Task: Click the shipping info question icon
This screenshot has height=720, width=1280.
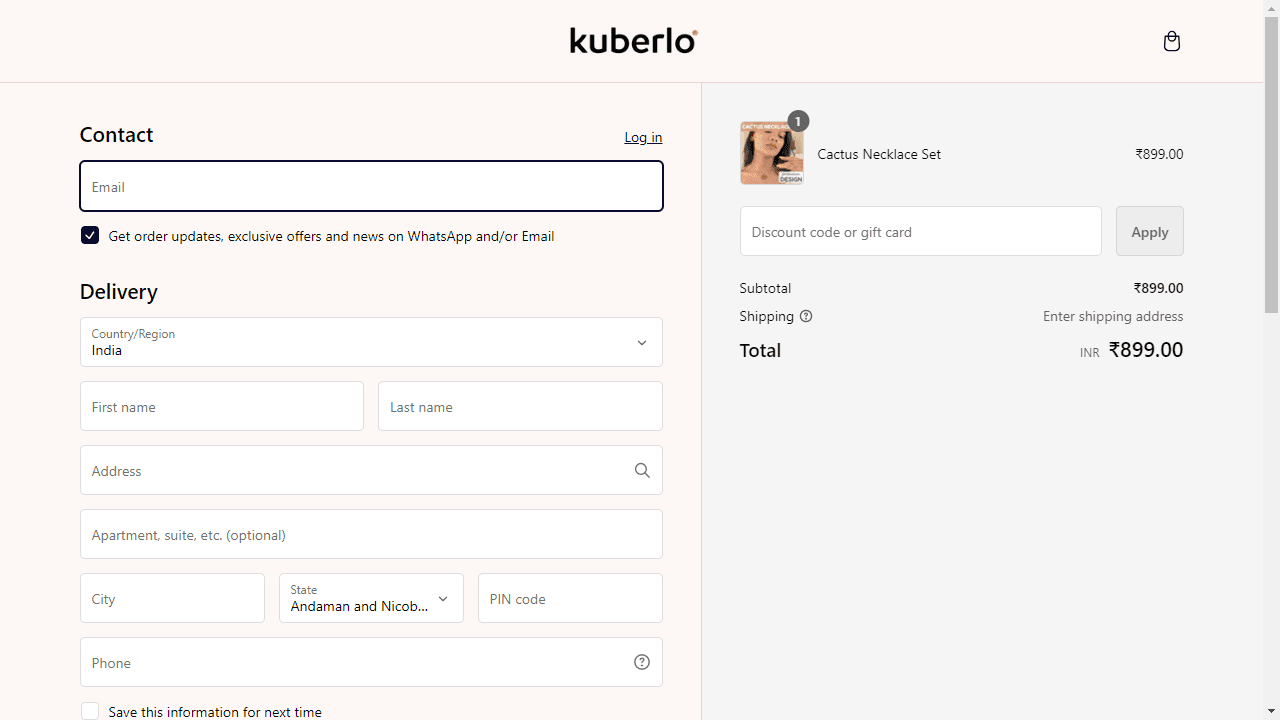Action: [x=806, y=316]
